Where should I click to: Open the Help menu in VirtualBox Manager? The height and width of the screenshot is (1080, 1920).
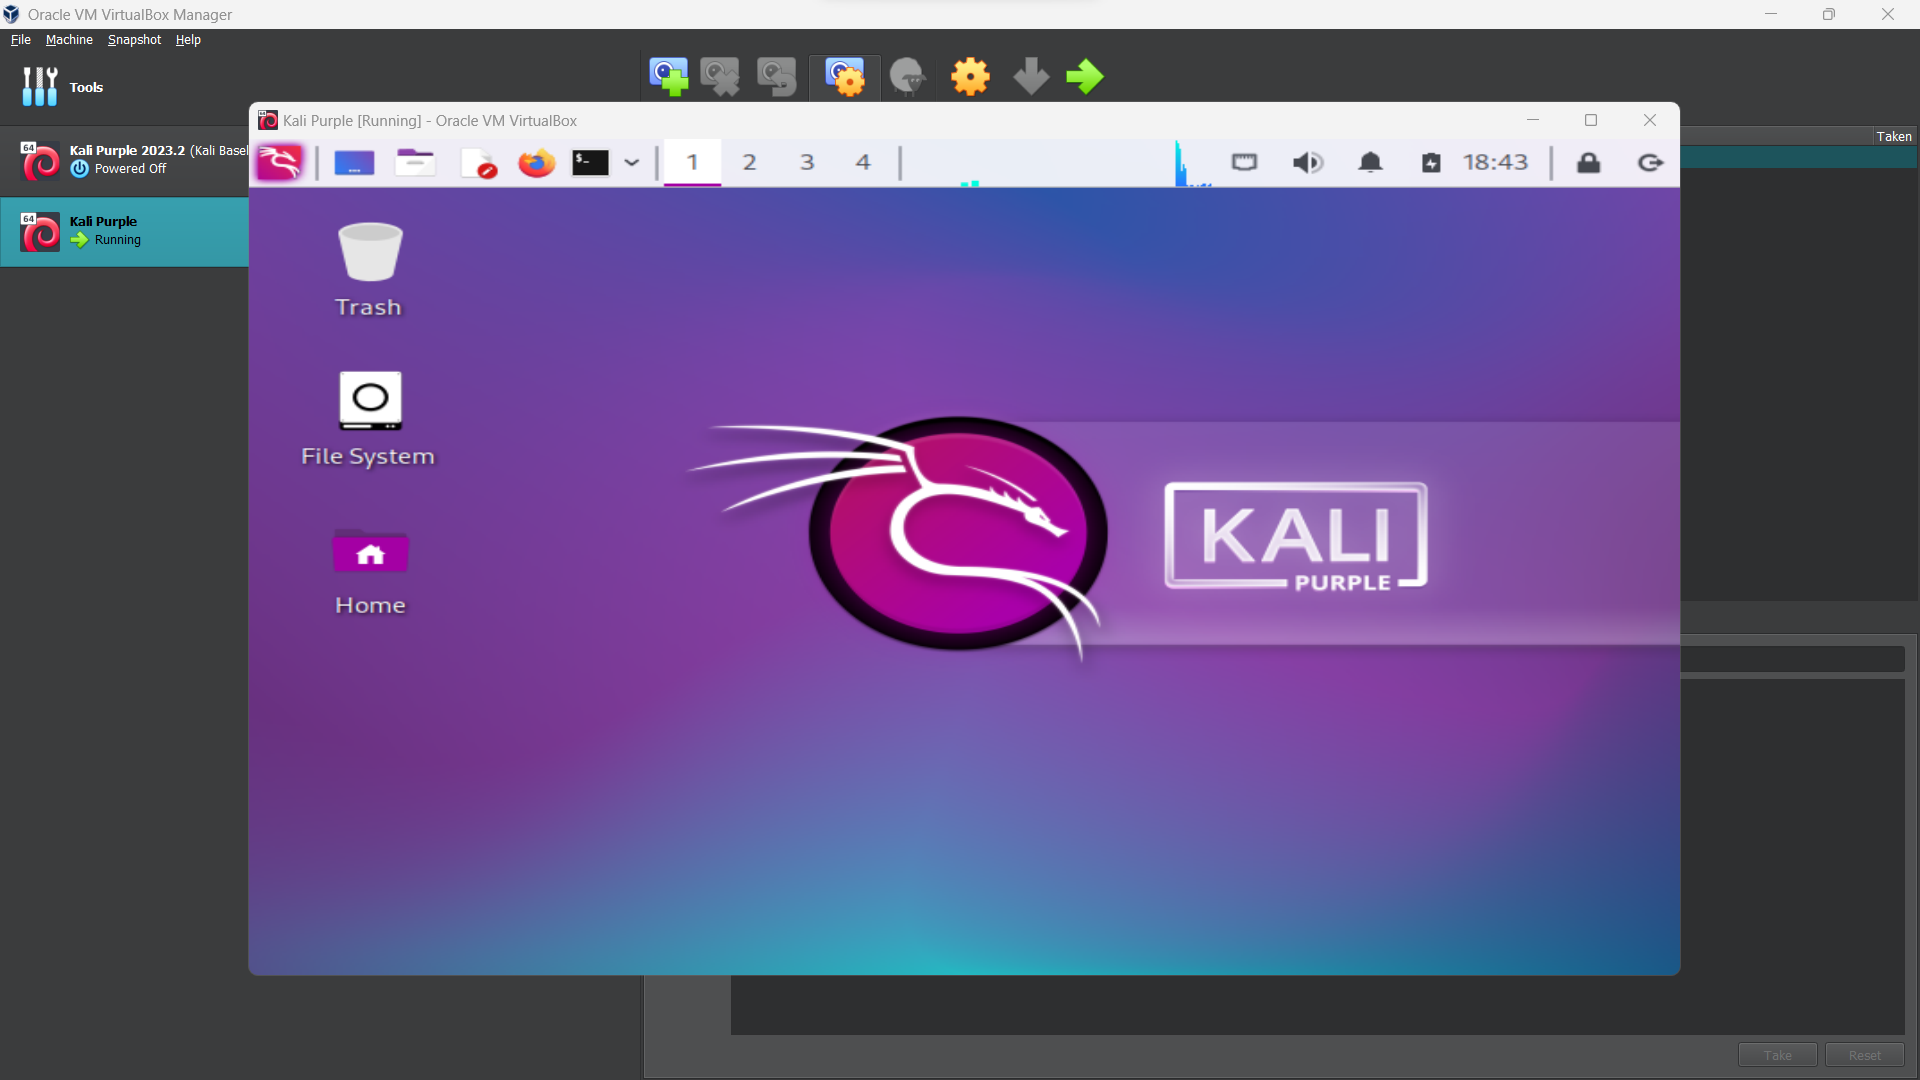click(x=188, y=40)
